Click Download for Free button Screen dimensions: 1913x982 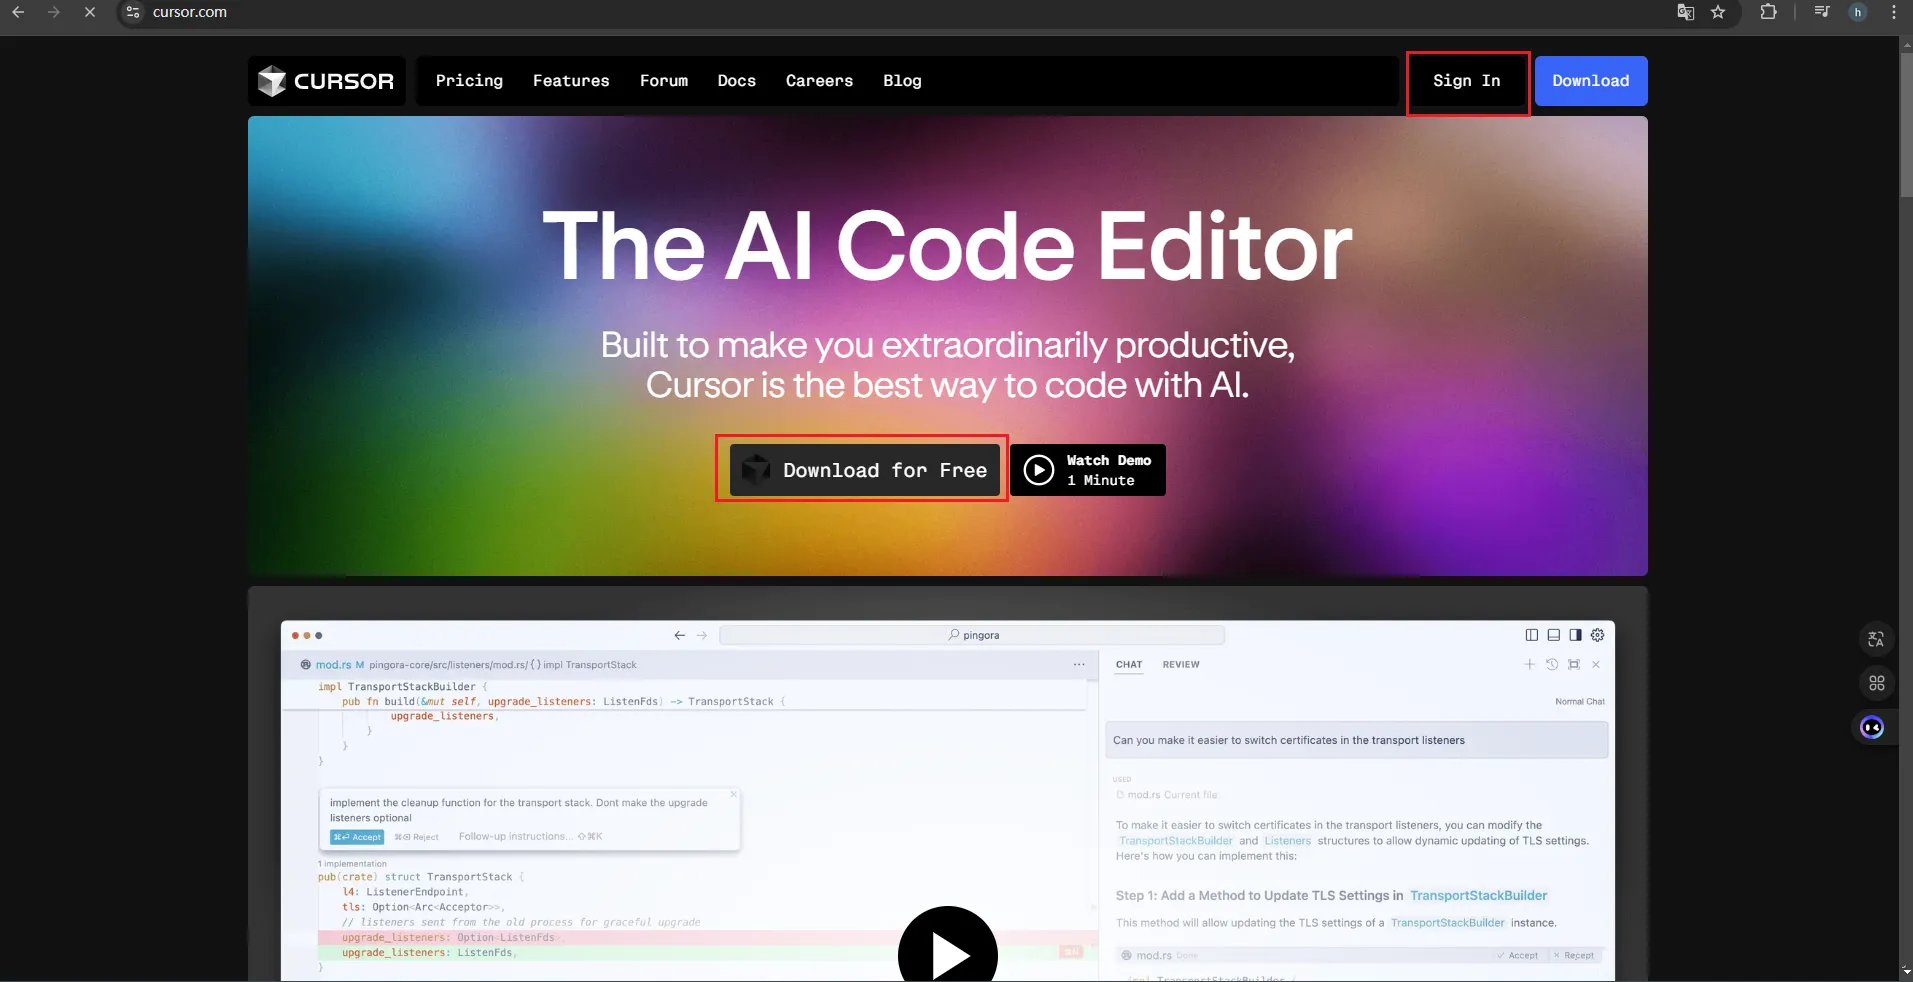tap(864, 470)
